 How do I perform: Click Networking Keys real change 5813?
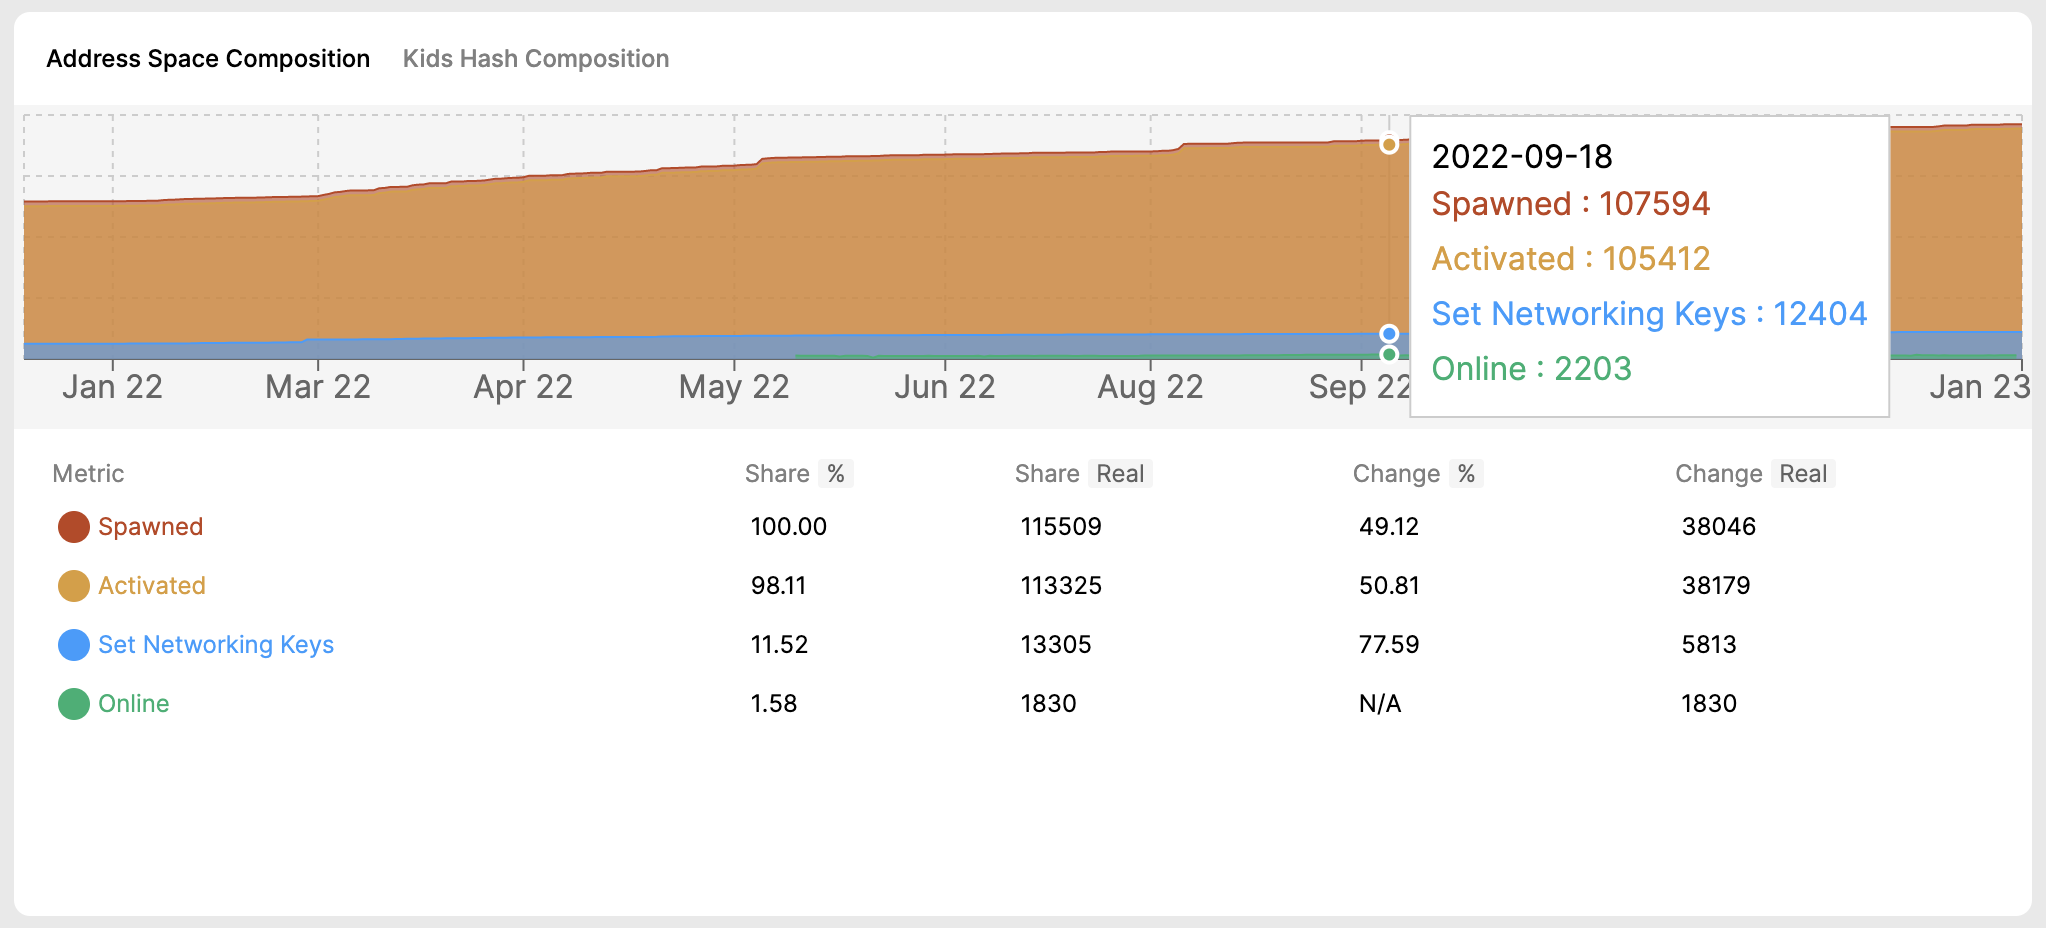[x=1709, y=645]
